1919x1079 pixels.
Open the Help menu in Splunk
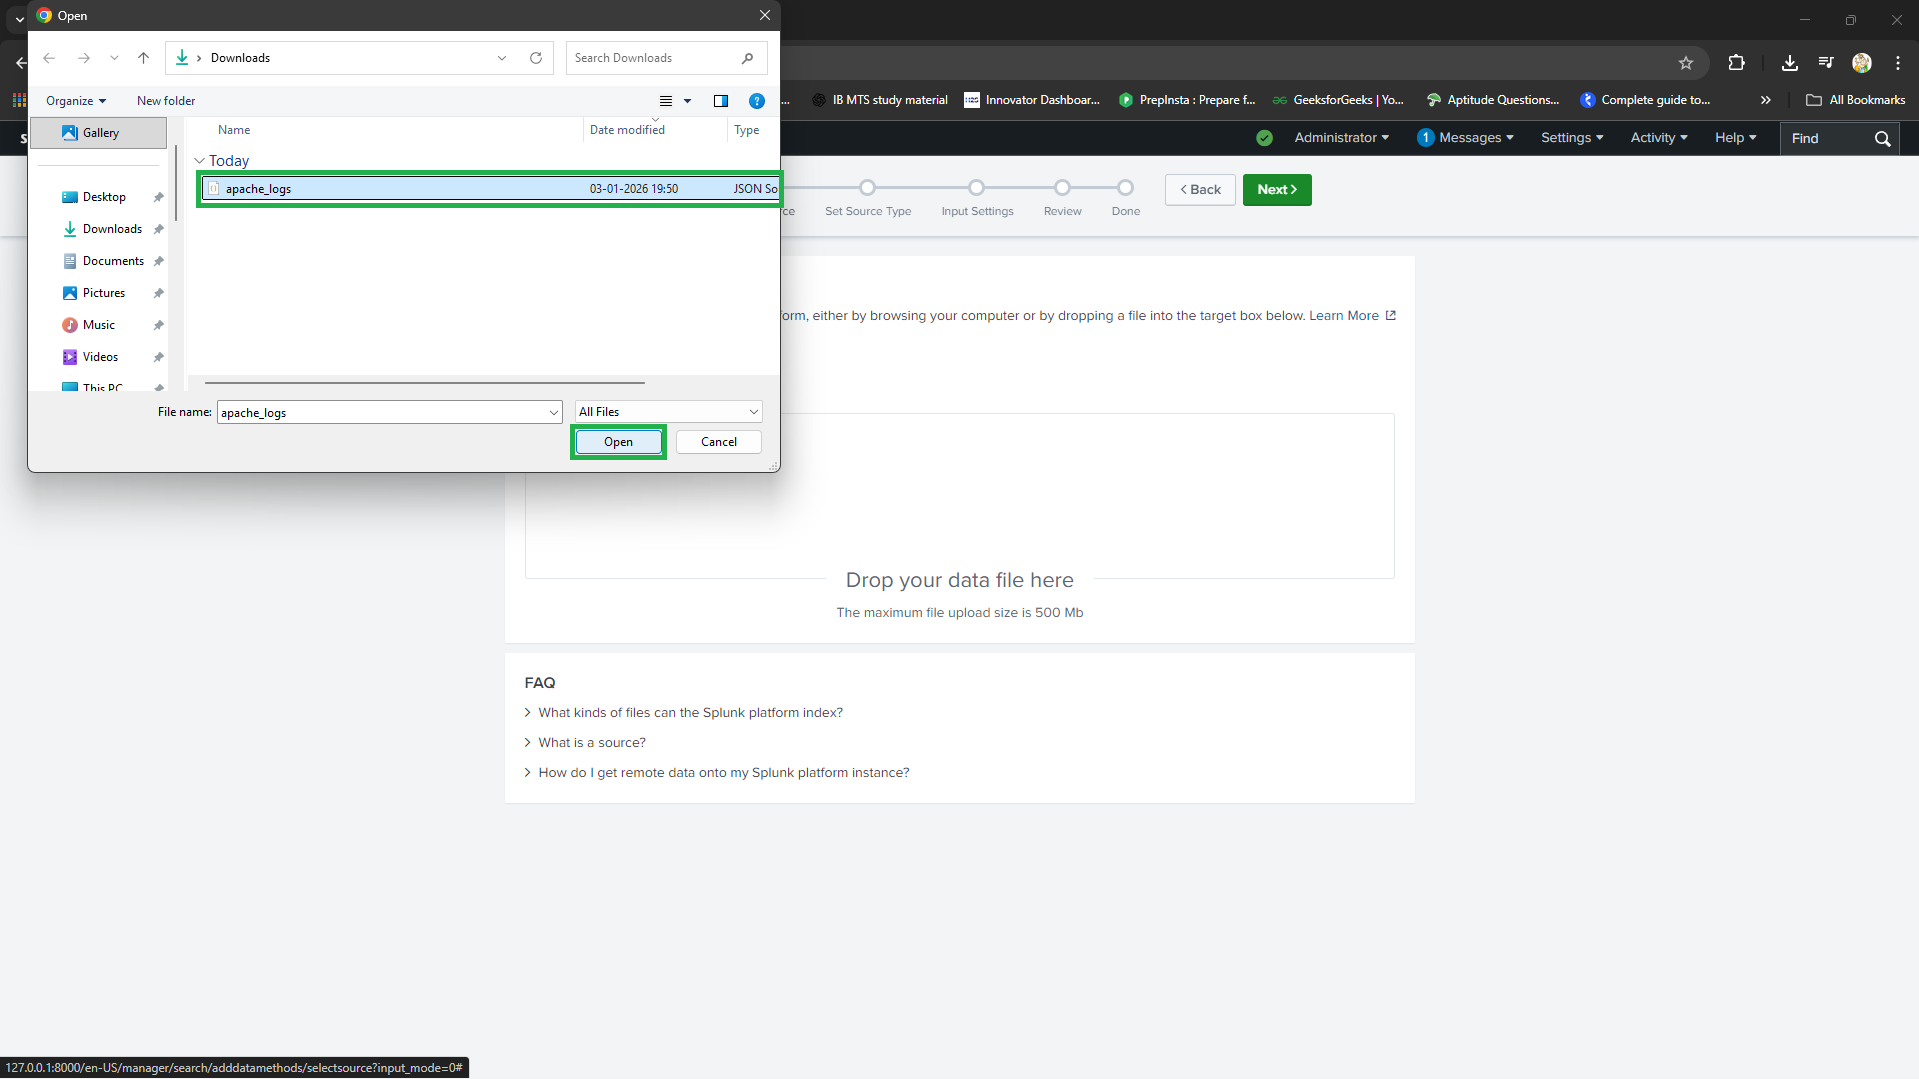1736,138
